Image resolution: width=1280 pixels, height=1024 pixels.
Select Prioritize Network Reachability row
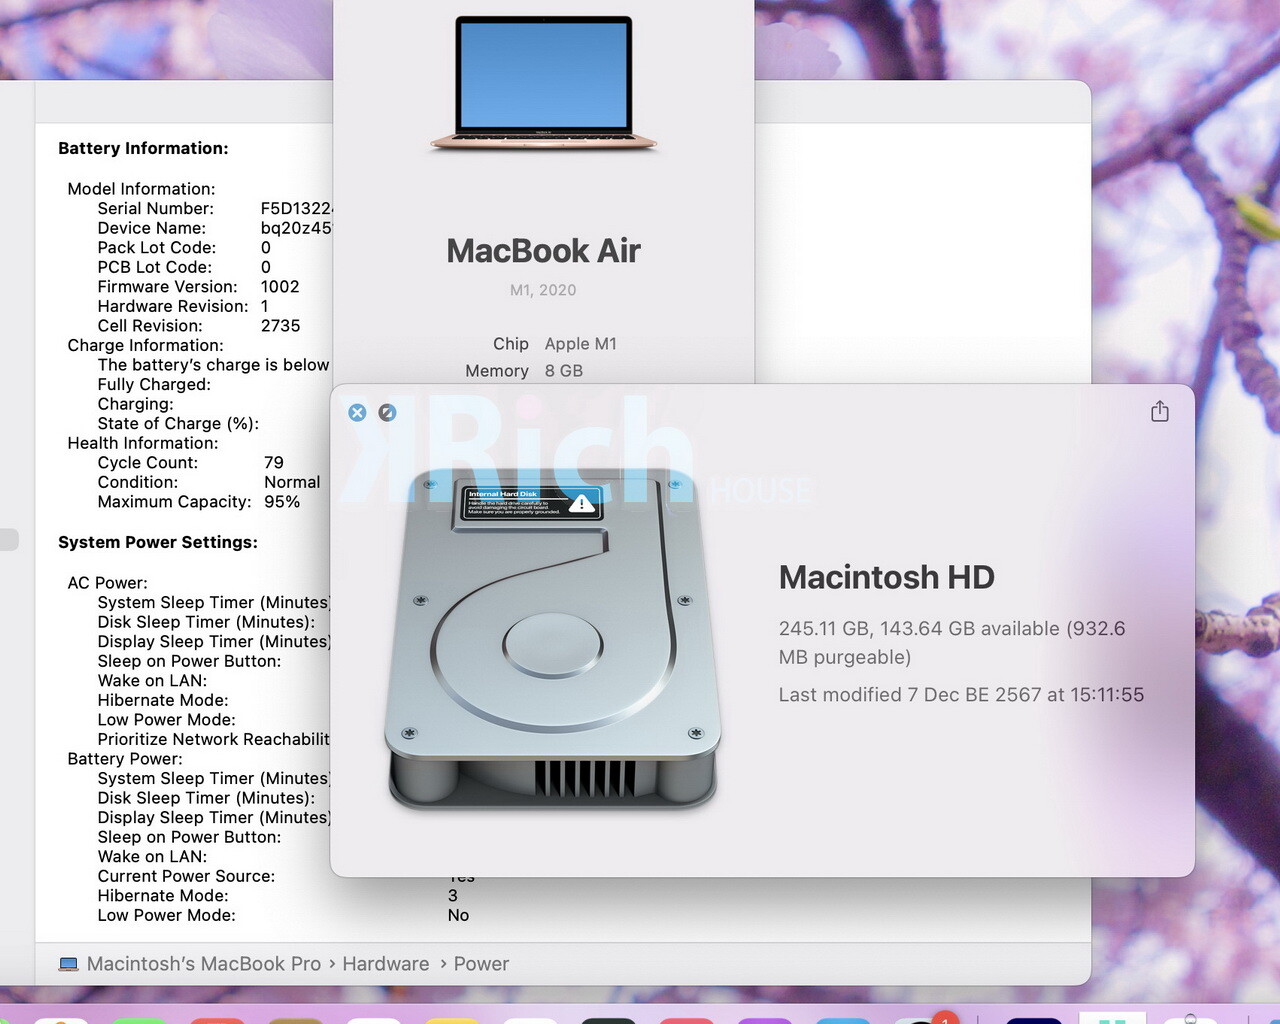(213, 739)
